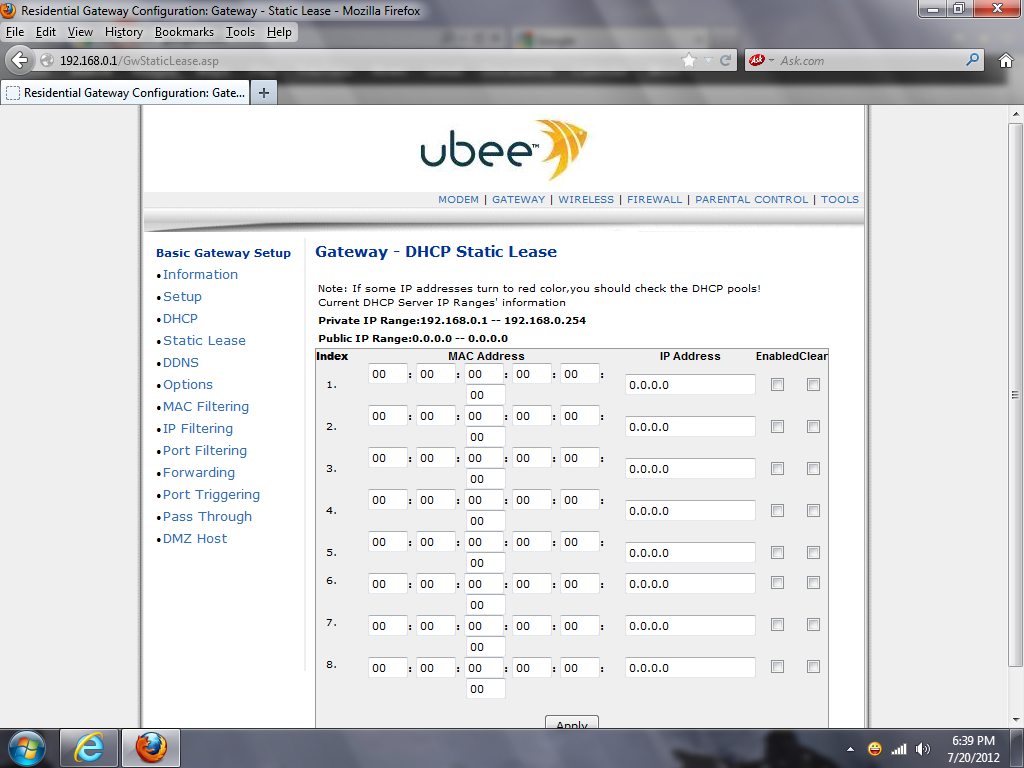Screen dimensions: 1024x768
Task: Click the Port Triggering sidebar link
Action: (211, 495)
